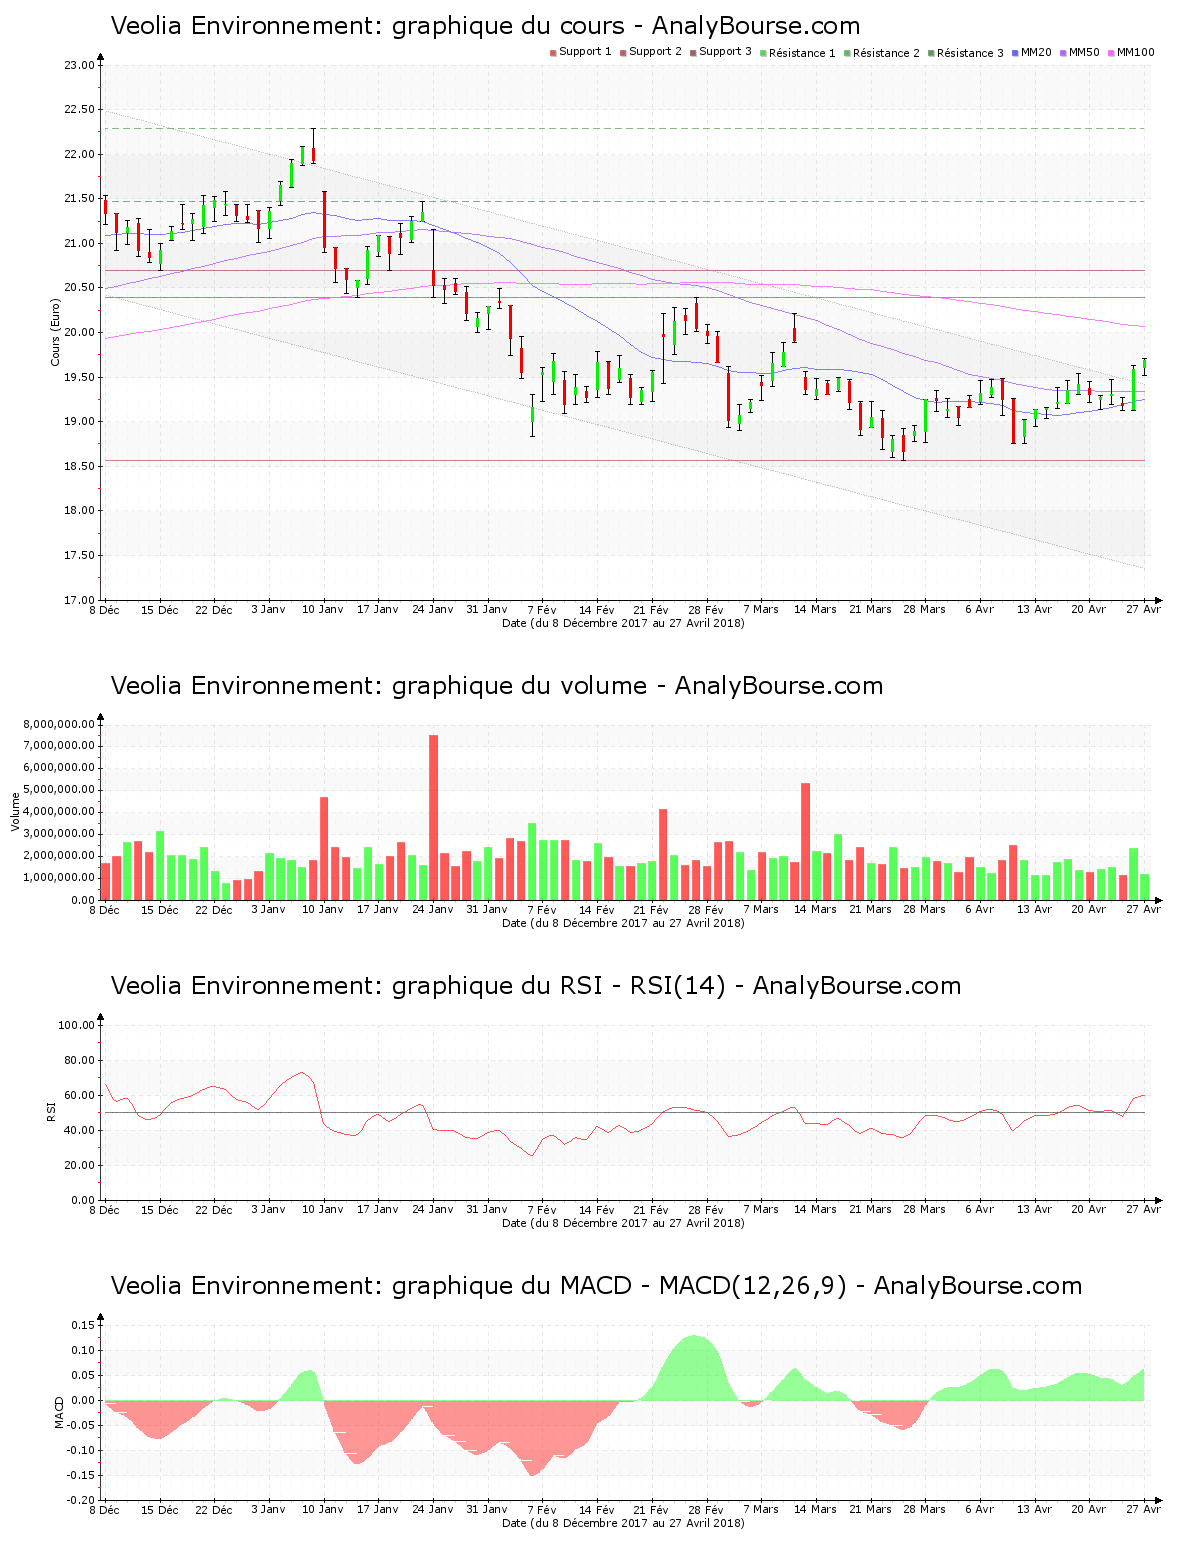Select the Support 2 legend entry
This screenshot has width=1200, height=1550.
[650, 52]
